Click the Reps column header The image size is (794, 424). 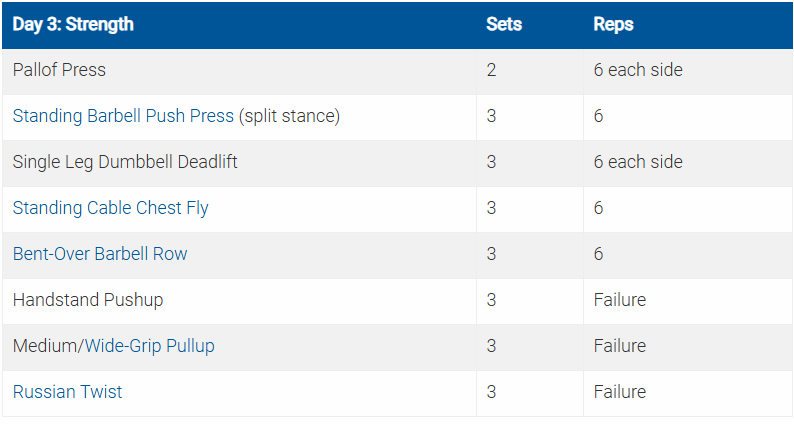click(613, 24)
